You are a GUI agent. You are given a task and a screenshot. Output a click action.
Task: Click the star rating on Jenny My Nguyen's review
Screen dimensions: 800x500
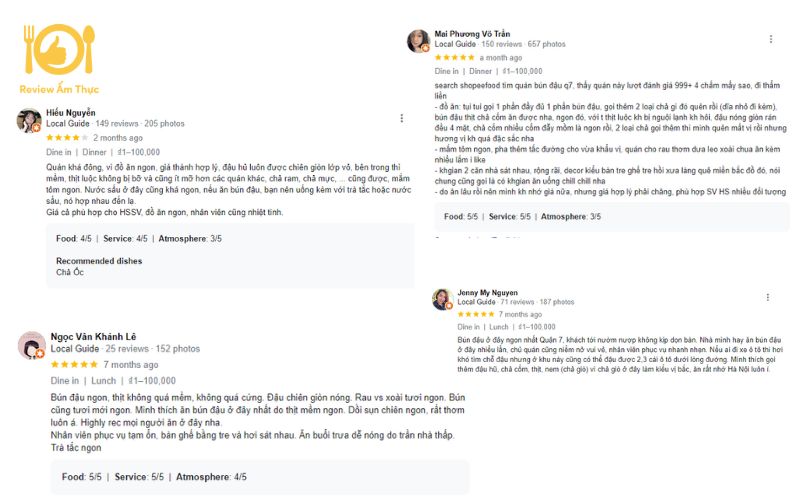478,314
